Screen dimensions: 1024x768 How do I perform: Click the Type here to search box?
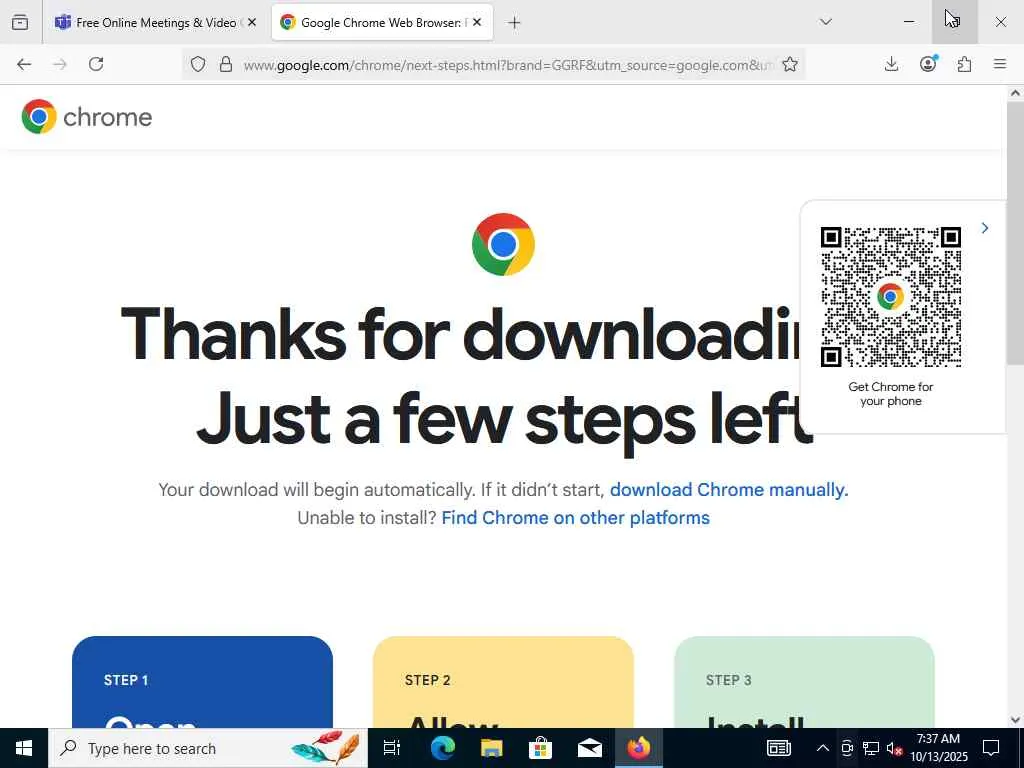208,748
